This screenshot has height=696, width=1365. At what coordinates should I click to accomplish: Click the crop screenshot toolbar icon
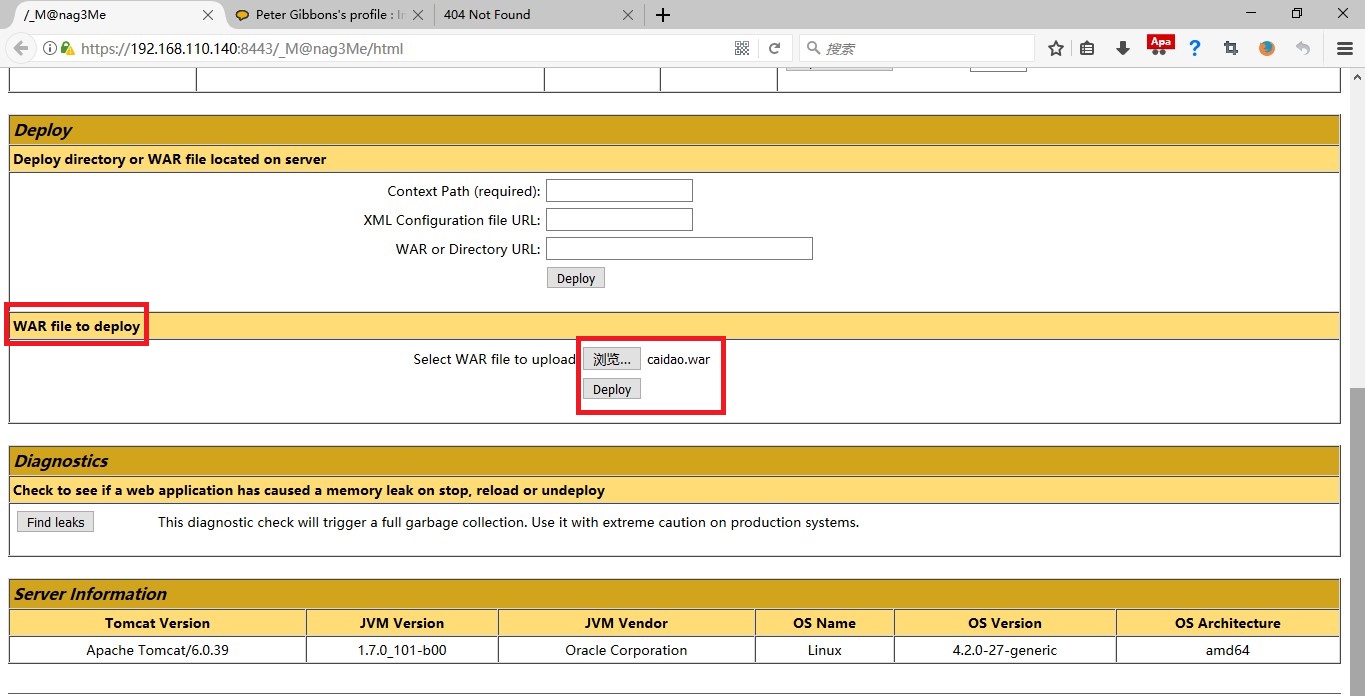tap(1231, 48)
